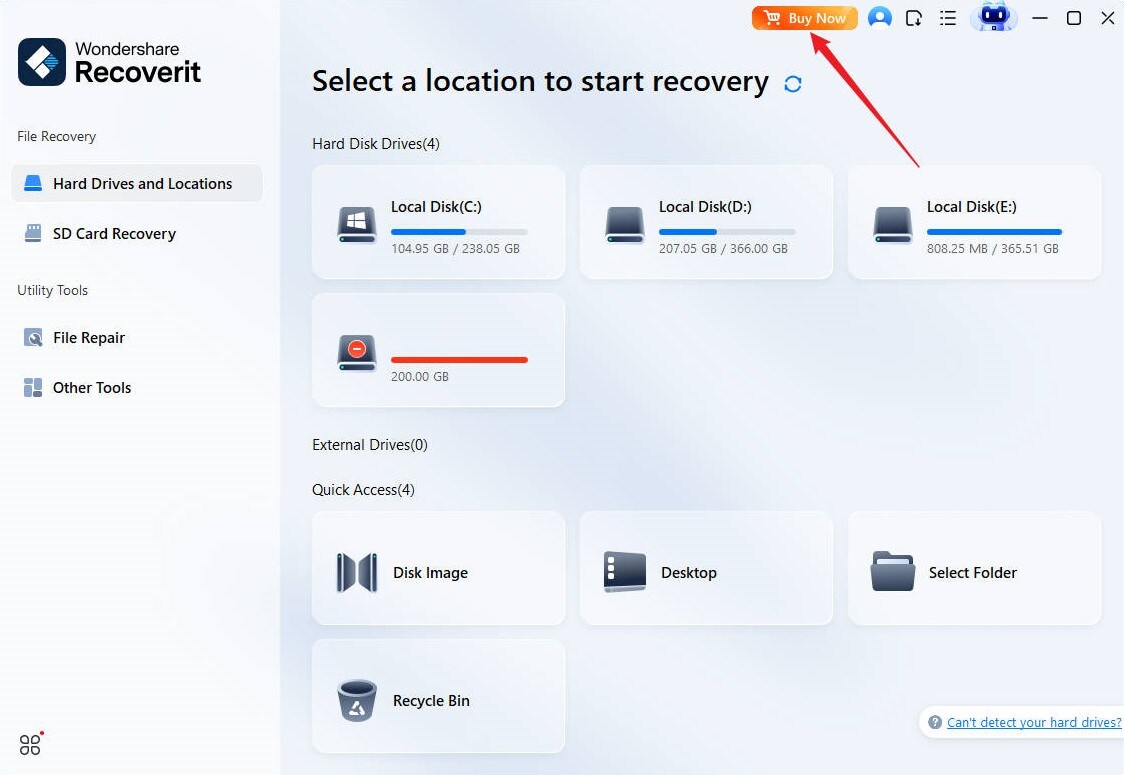Select the File Repair tool icon
Screen dimensions: 1124x775
(32, 337)
